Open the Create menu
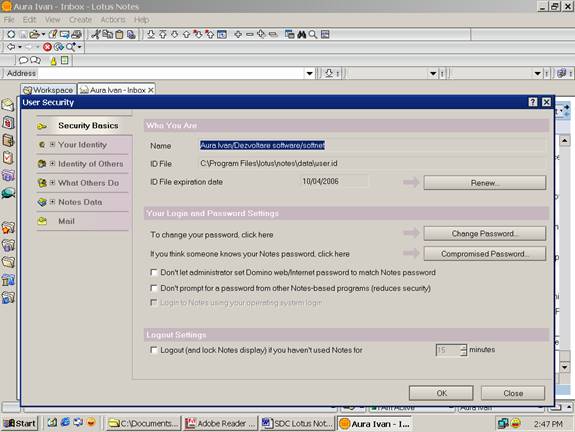The width and height of the screenshot is (575, 432). (x=80, y=19)
